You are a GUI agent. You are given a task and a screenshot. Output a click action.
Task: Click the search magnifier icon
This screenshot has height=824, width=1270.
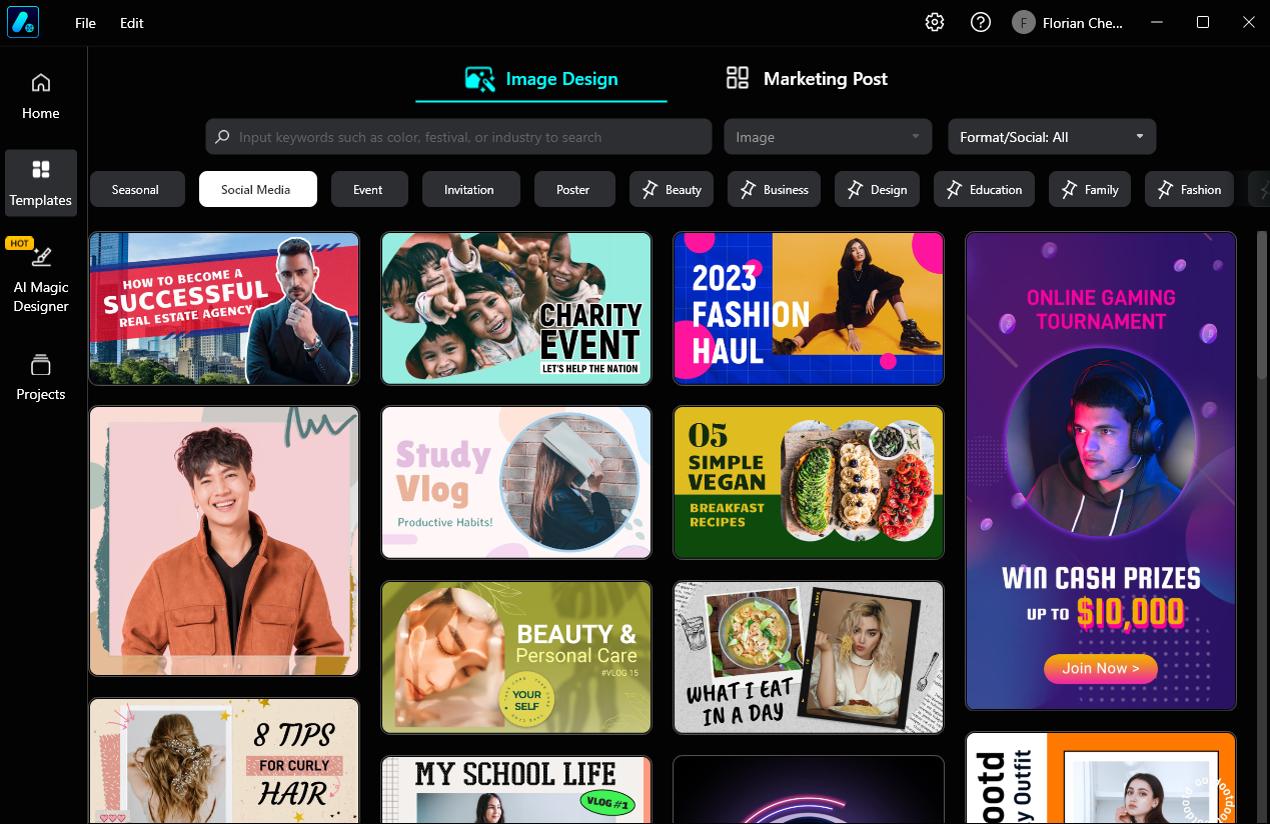tap(221, 136)
